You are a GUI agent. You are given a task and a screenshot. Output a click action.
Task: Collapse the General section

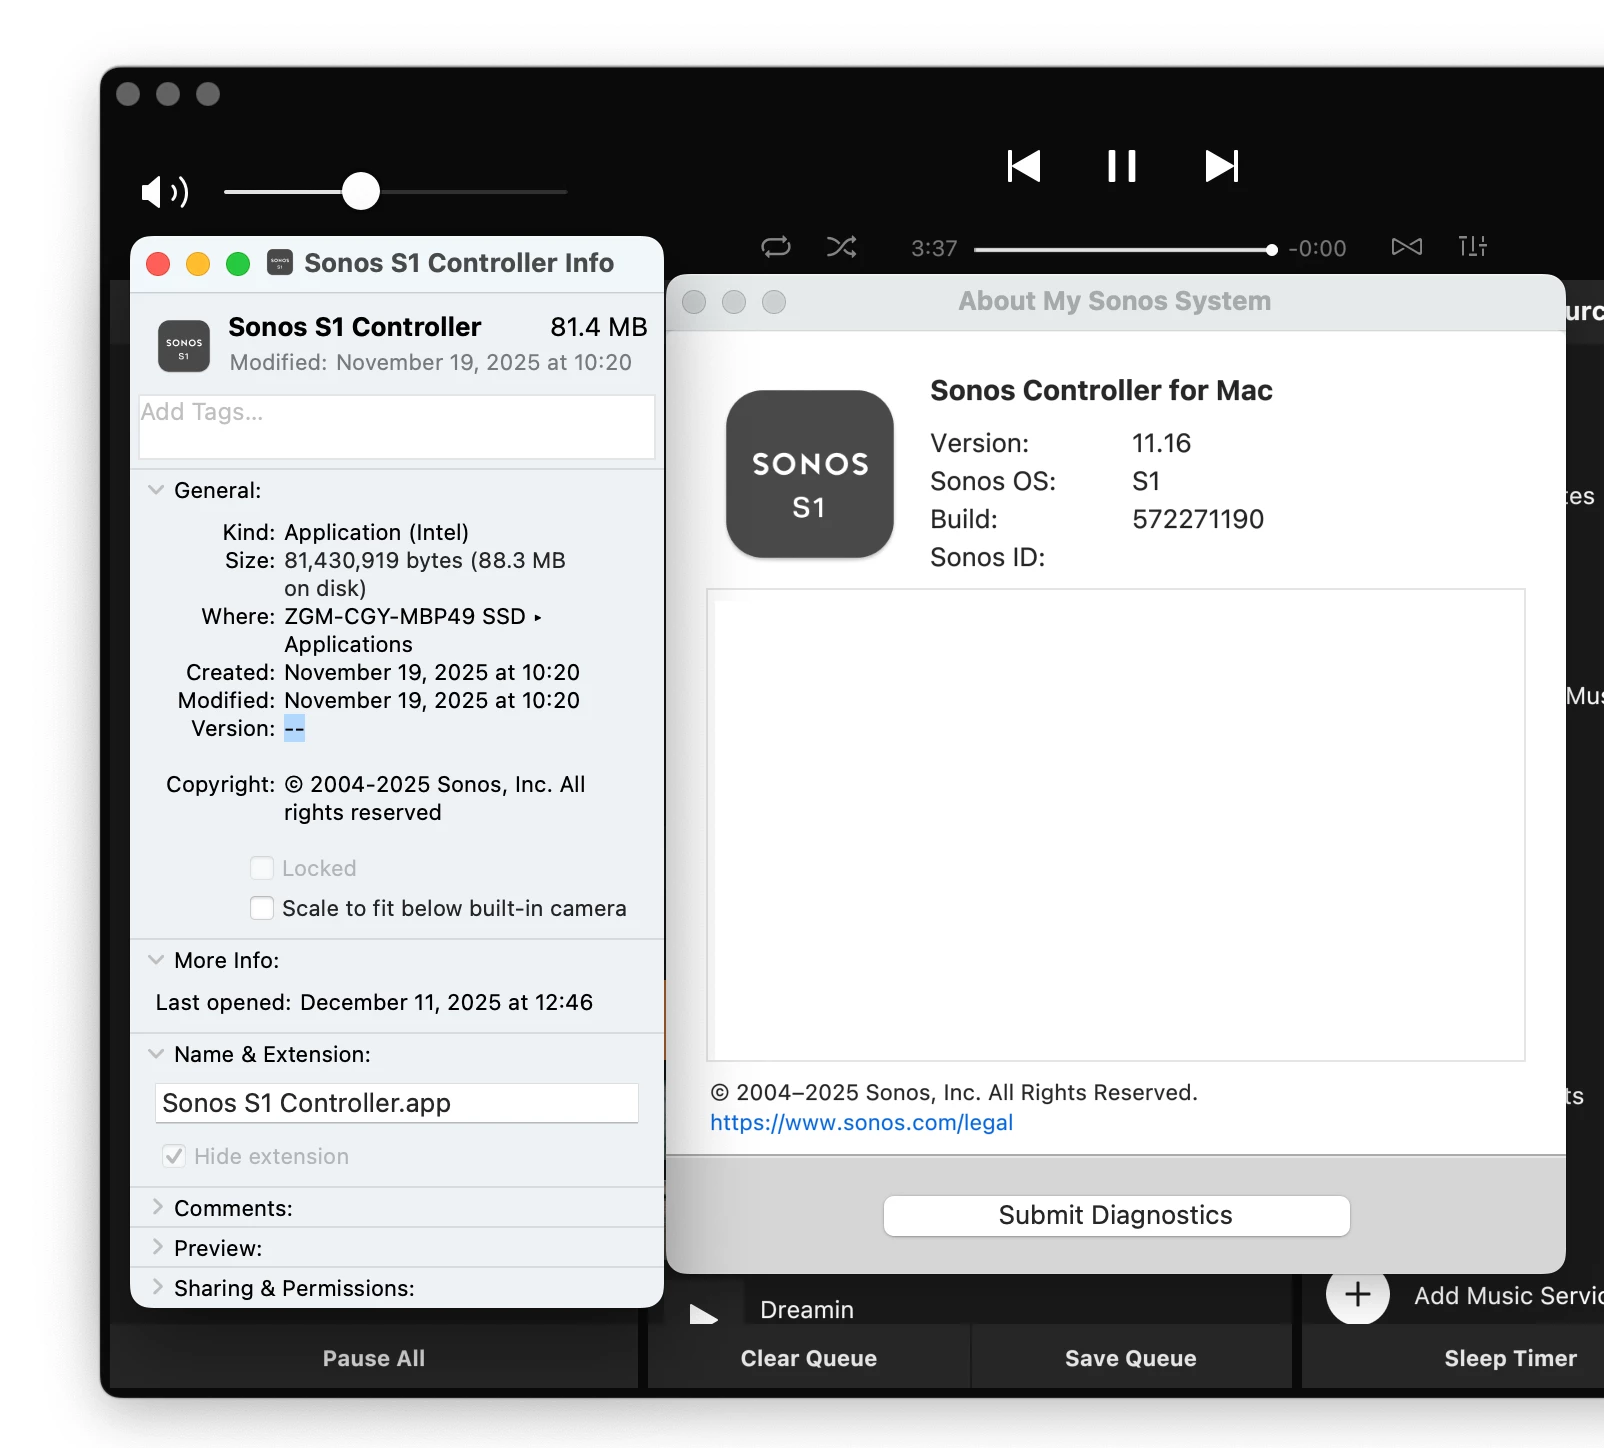point(156,490)
